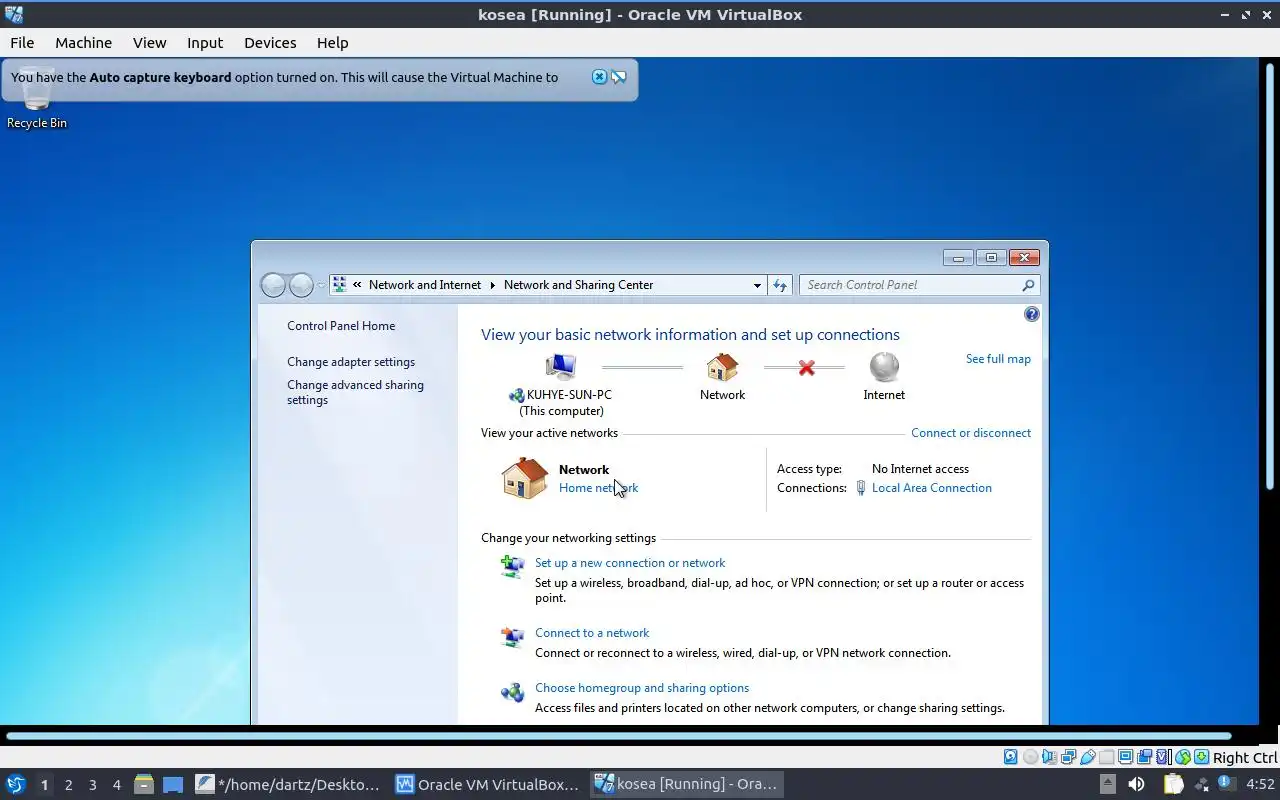
Task: Click VirtualBox optical disk status icon
Action: pyautogui.click(x=1031, y=757)
